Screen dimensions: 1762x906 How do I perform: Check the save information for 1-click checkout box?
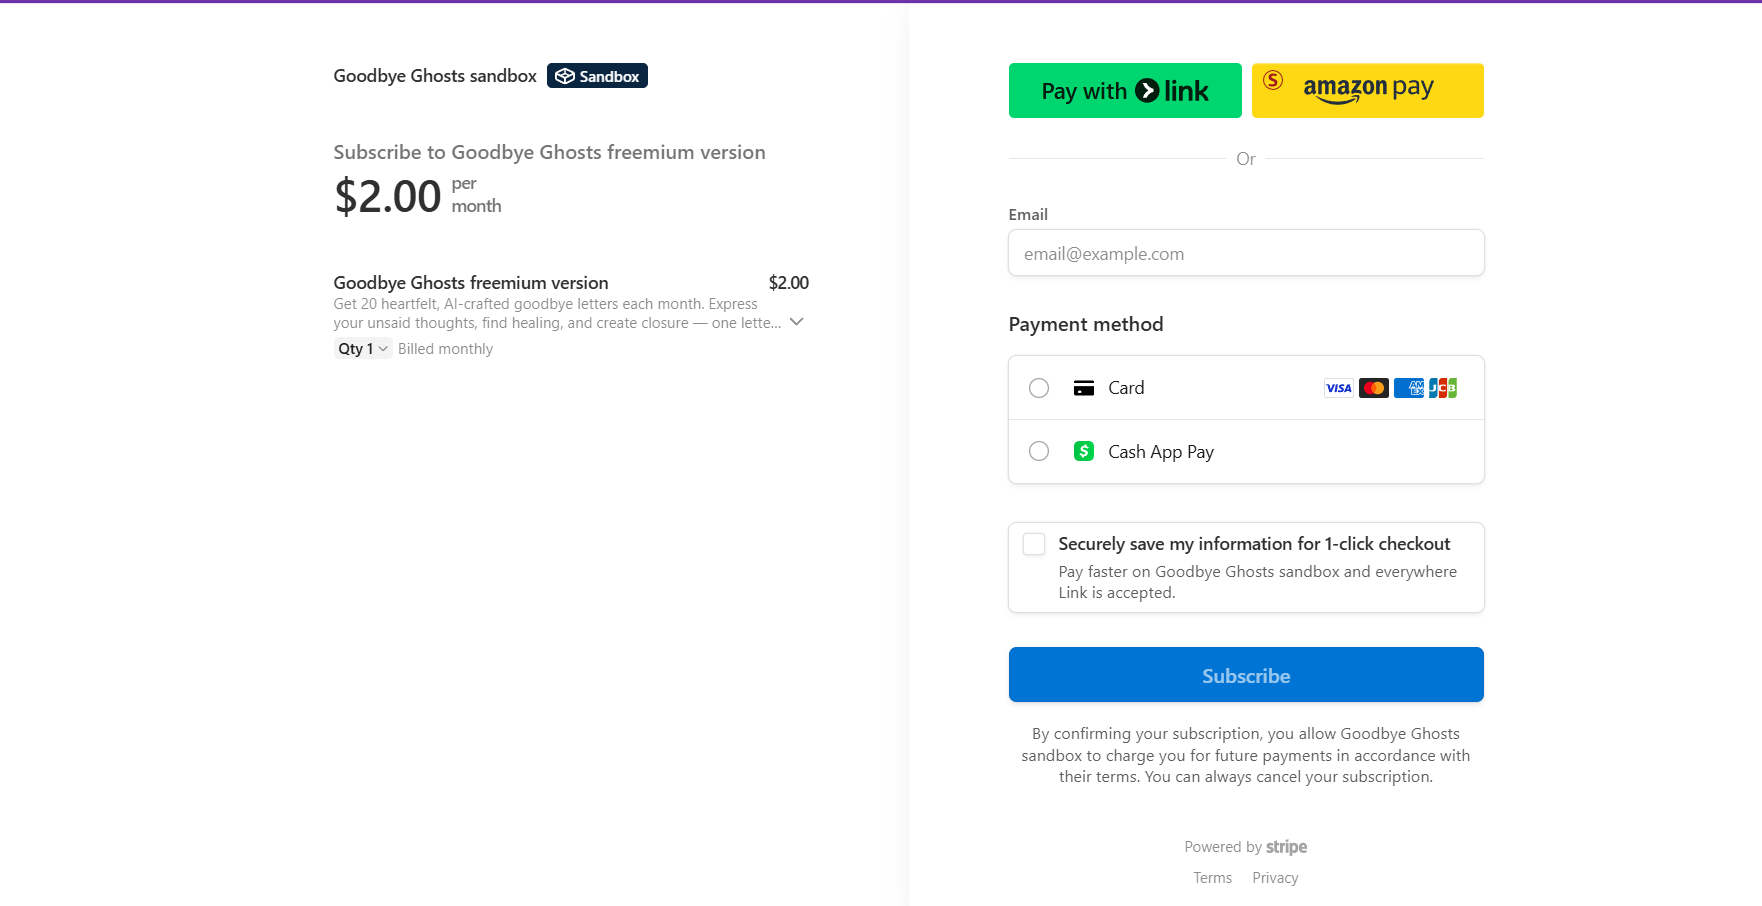pyautogui.click(x=1034, y=544)
